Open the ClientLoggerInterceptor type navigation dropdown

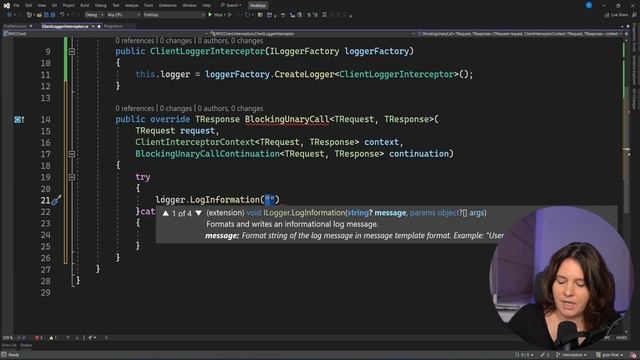[x=313, y=34]
